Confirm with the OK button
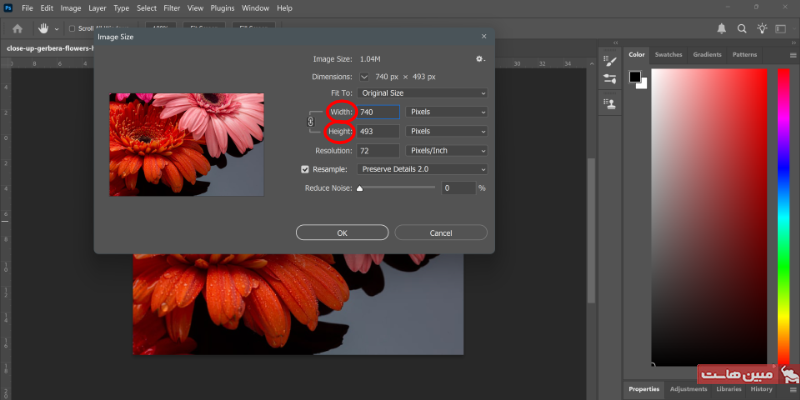The height and width of the screenshot is (400, 800). coord(341,232)
